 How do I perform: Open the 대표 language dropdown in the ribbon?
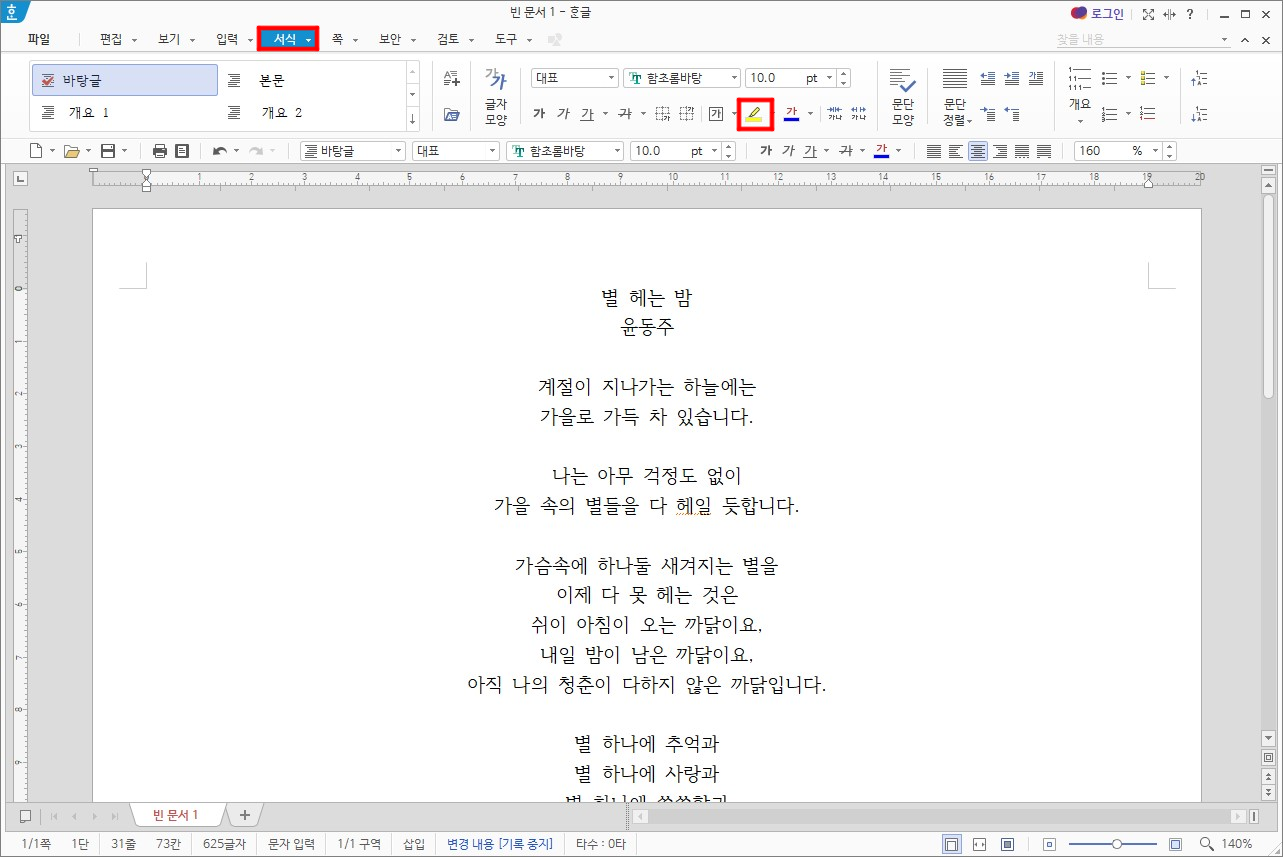tap(611, 77)
